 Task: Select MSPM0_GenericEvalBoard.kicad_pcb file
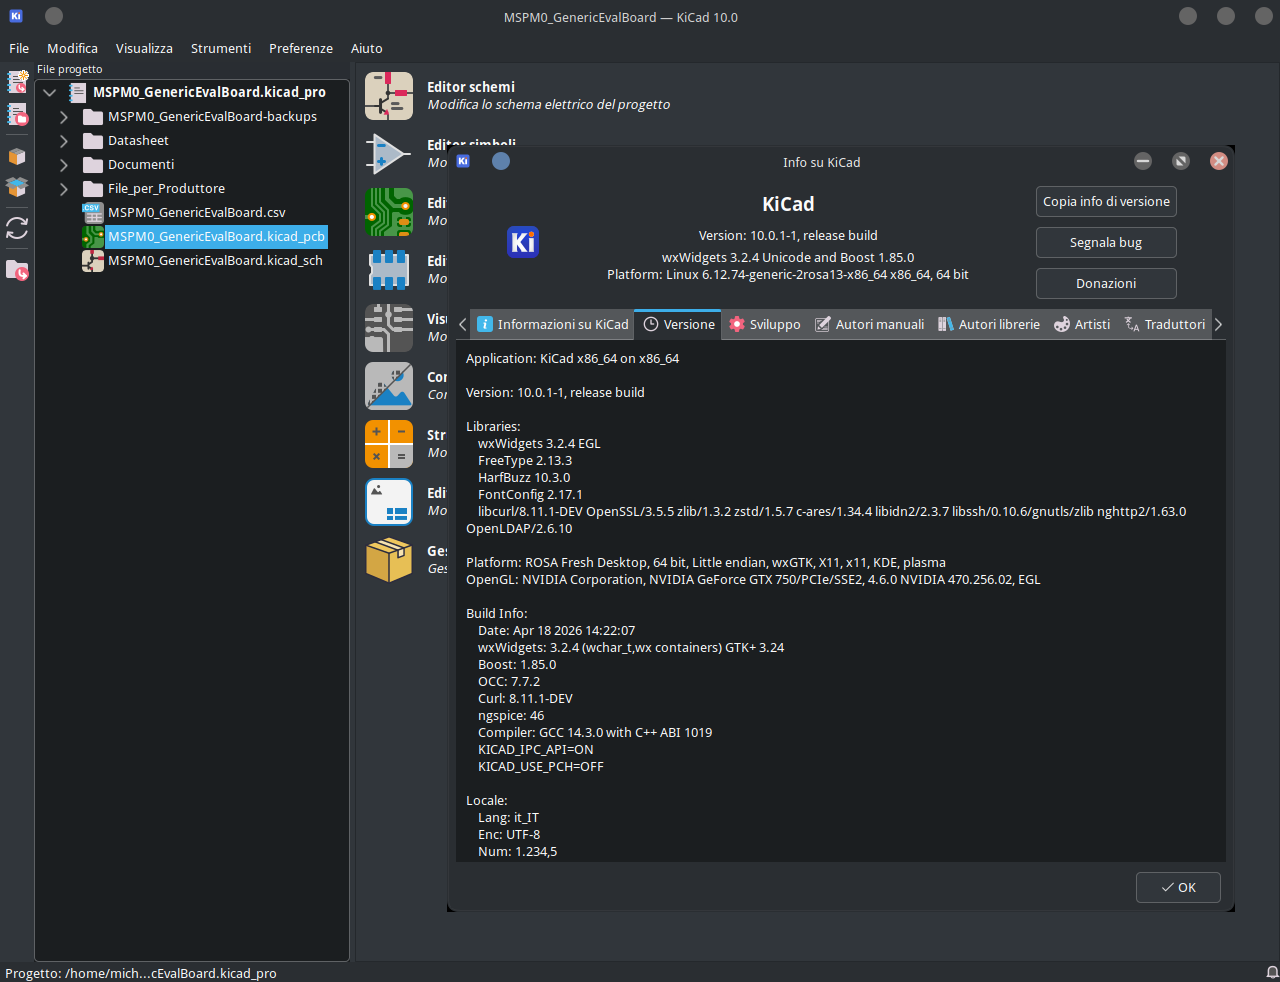point(216,236)
